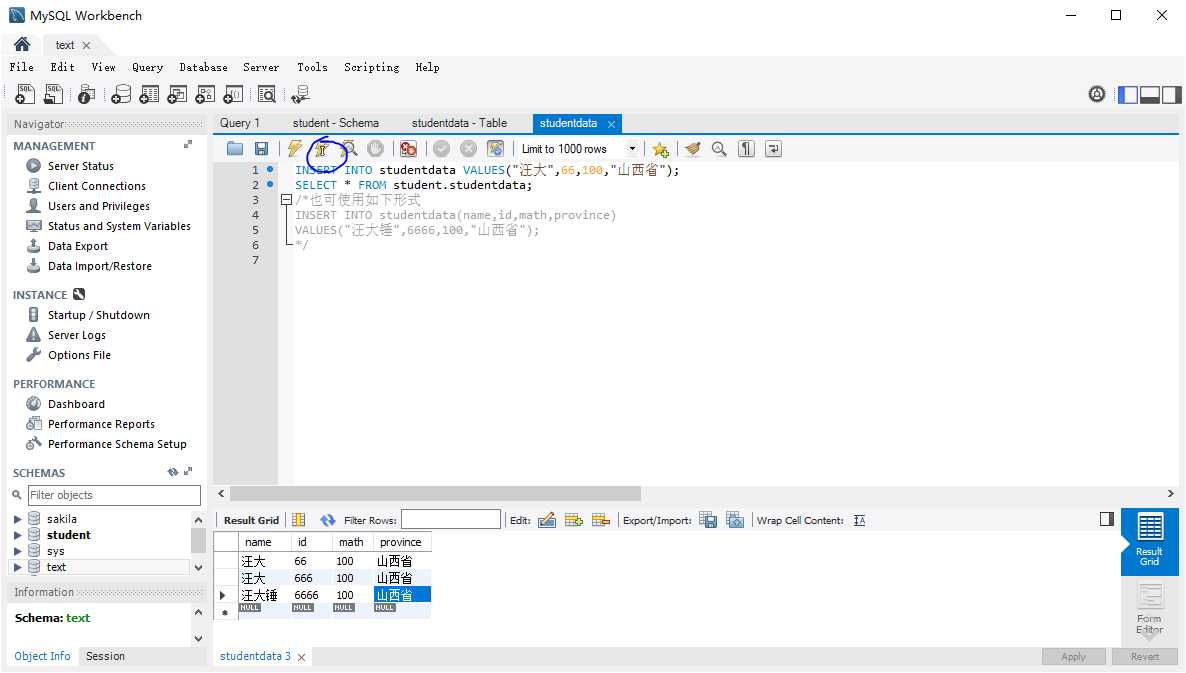Switch to Query 1 tab

240,123
